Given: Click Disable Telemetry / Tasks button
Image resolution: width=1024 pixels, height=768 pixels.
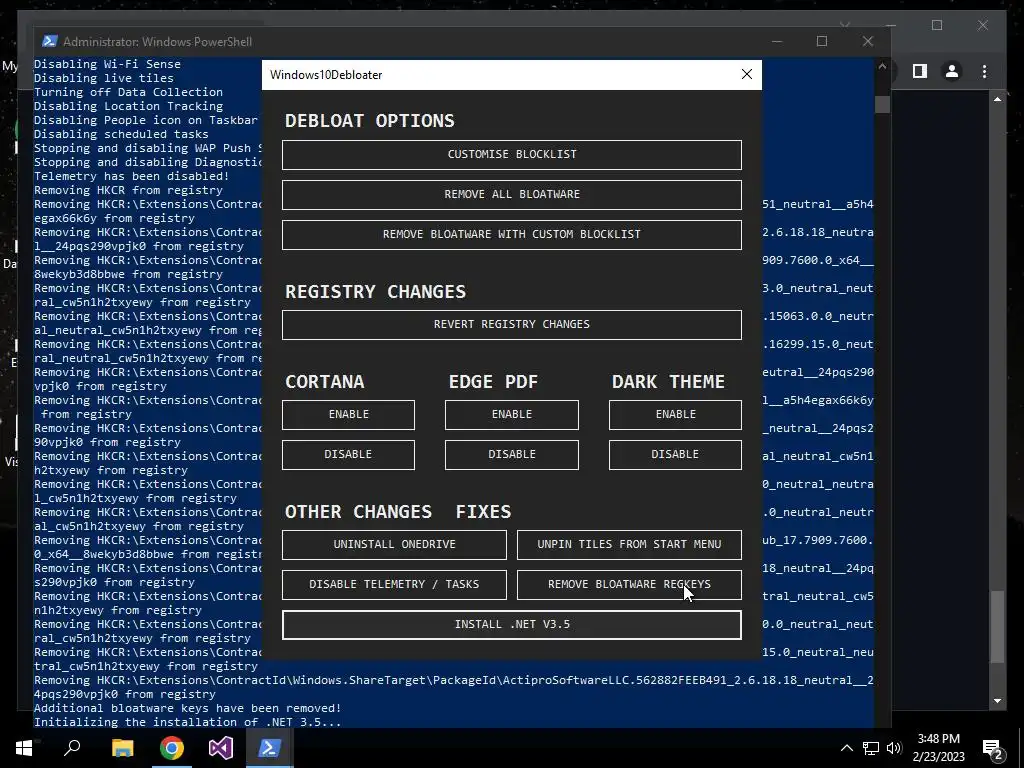Looking at the screenshot, I should pyautogui.click(x=394, y=584).
